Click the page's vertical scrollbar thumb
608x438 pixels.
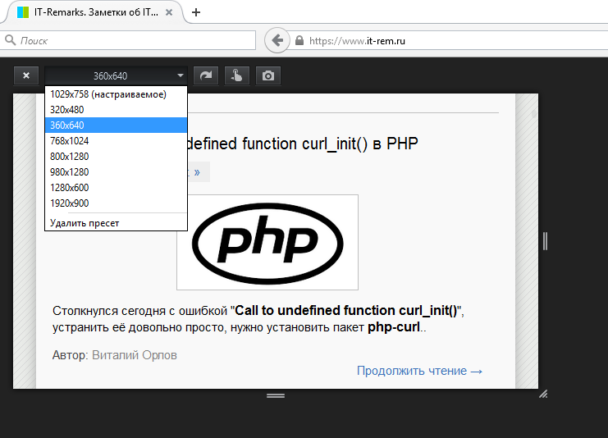pos(534,114)
